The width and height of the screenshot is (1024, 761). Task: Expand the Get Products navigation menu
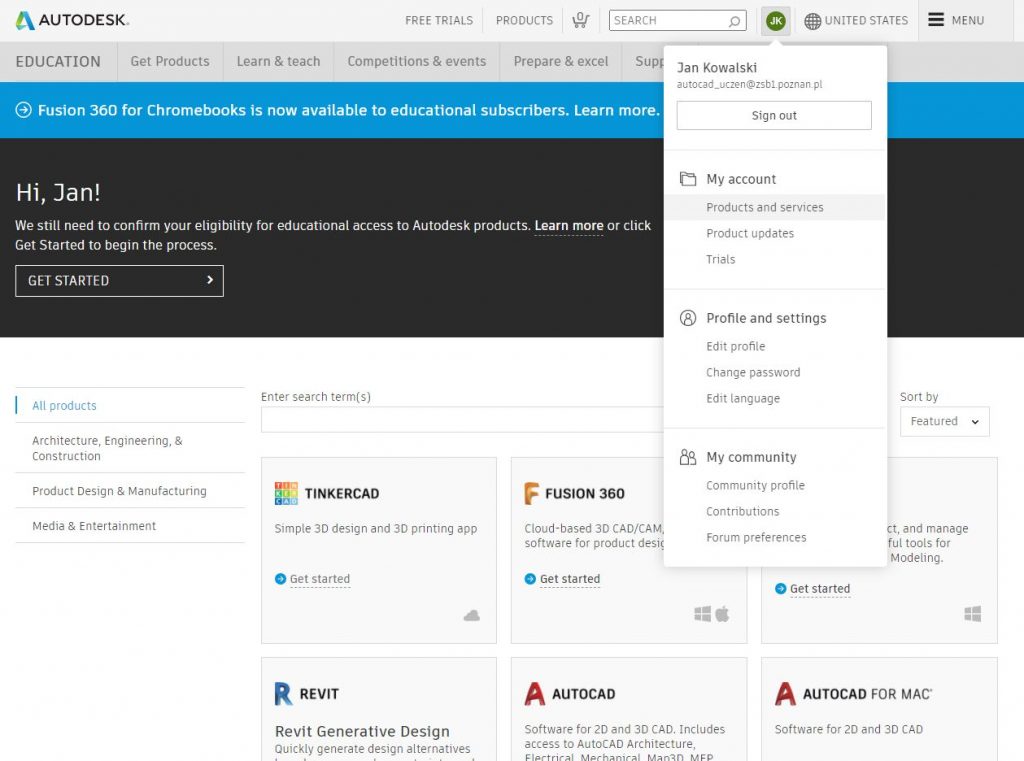point(170,61)
